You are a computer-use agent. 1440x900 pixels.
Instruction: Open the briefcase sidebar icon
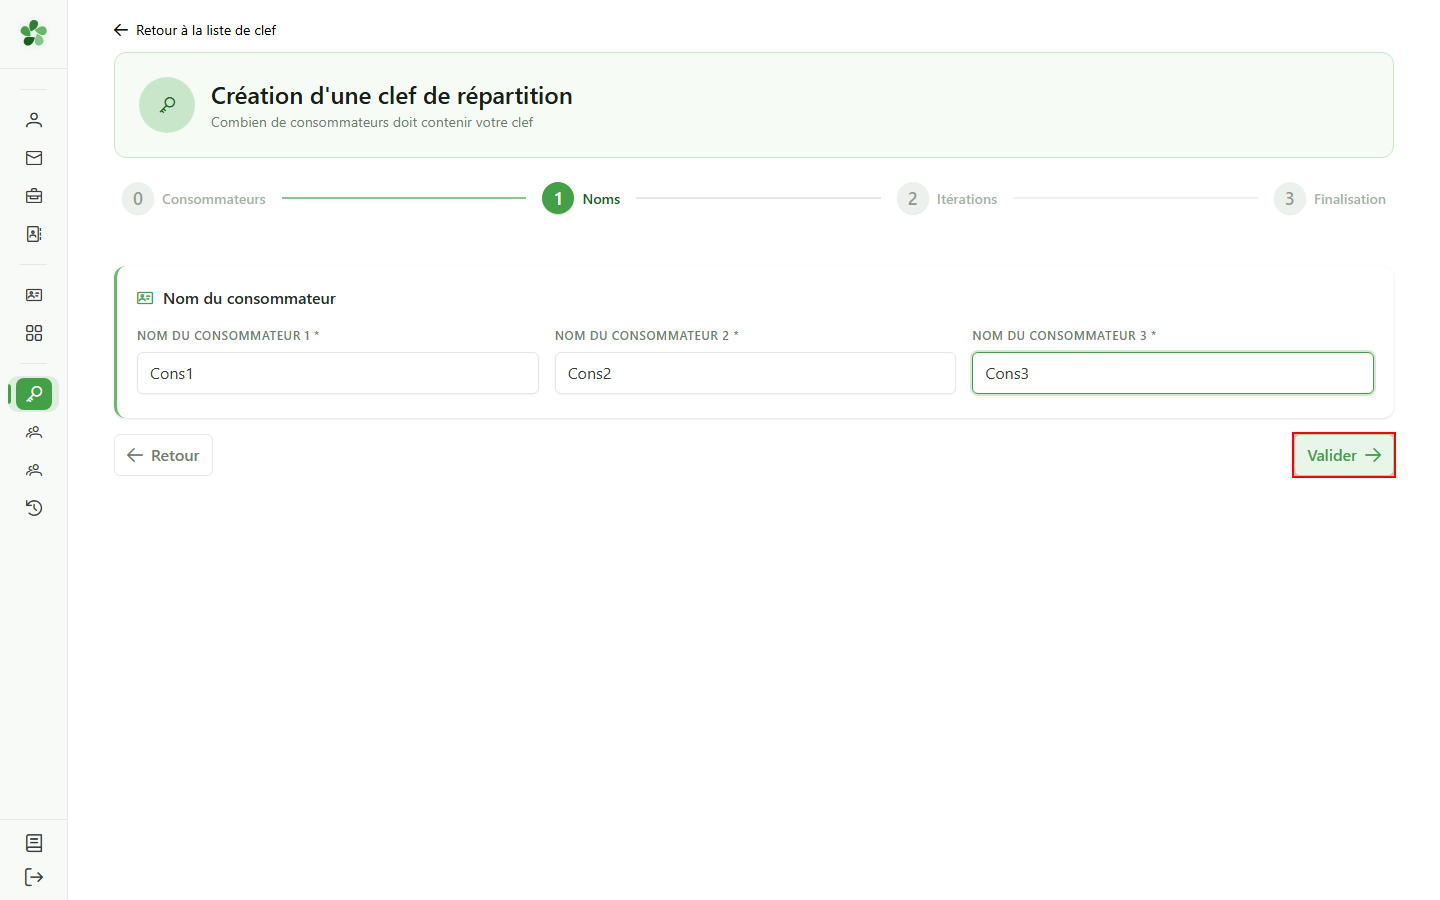[34, 196]
